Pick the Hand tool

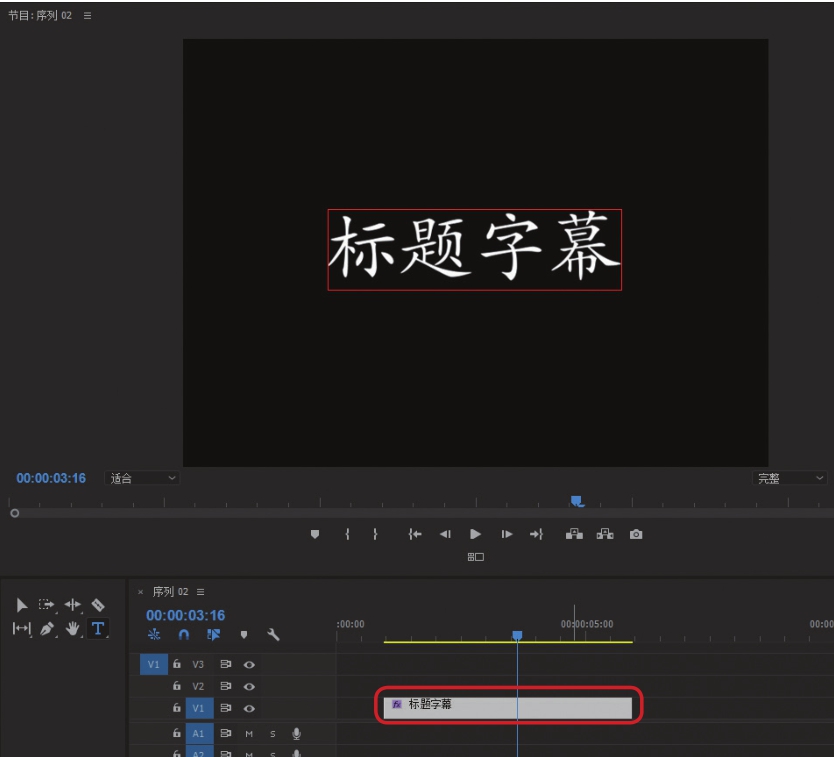pyautogui.click(x=72, y=629)
